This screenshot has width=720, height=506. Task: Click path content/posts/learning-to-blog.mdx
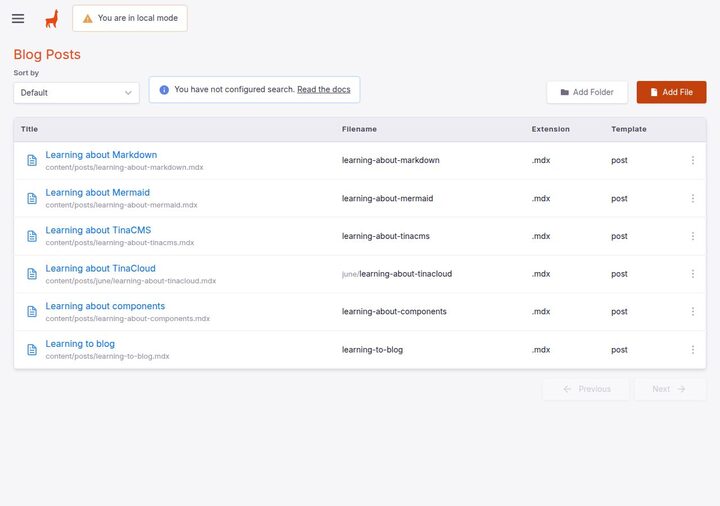pos(107,356)
